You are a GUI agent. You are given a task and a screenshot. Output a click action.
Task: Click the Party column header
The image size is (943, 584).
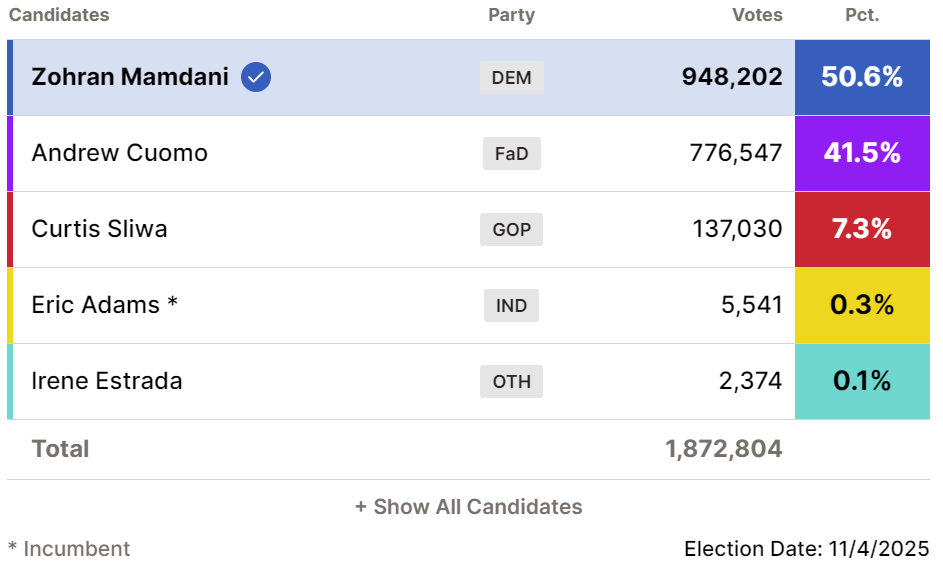coord(511,15)
